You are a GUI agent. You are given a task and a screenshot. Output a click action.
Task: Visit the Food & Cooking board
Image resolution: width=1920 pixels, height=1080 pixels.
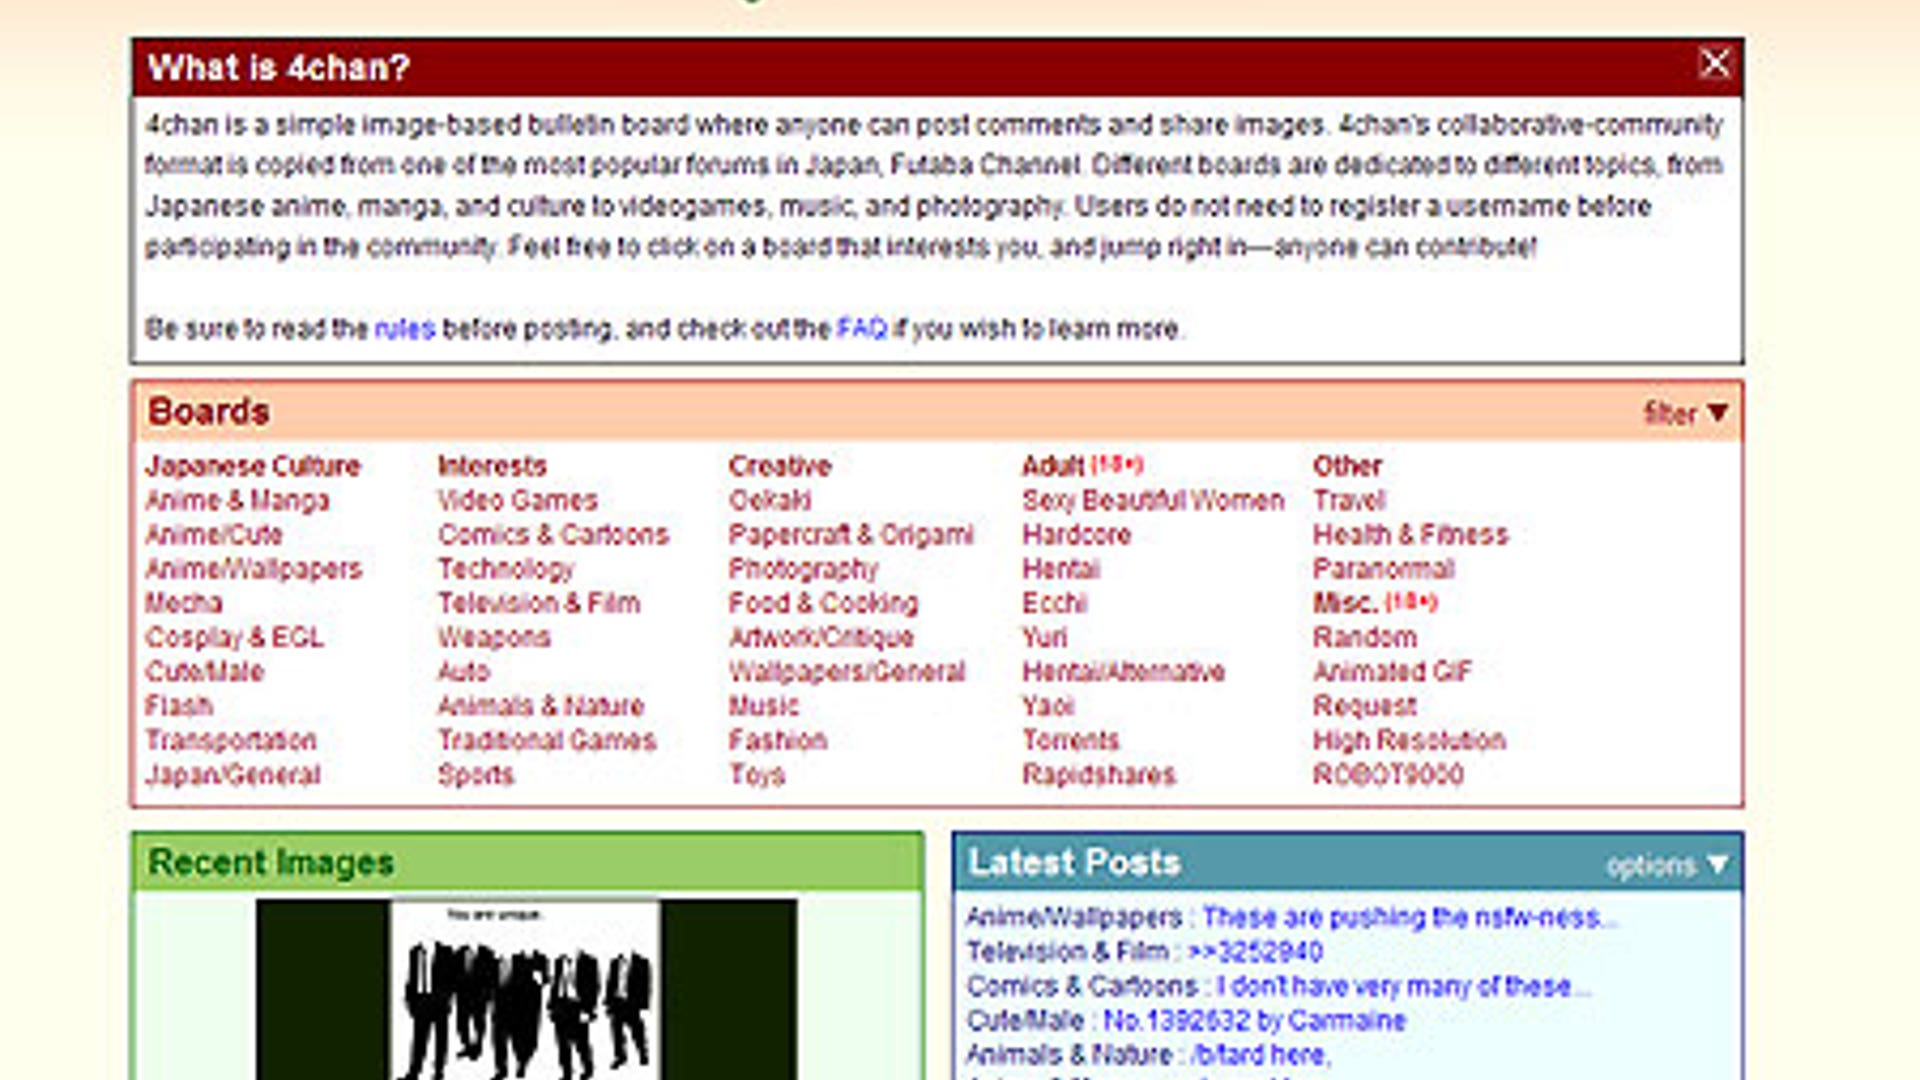pos(824,603)
